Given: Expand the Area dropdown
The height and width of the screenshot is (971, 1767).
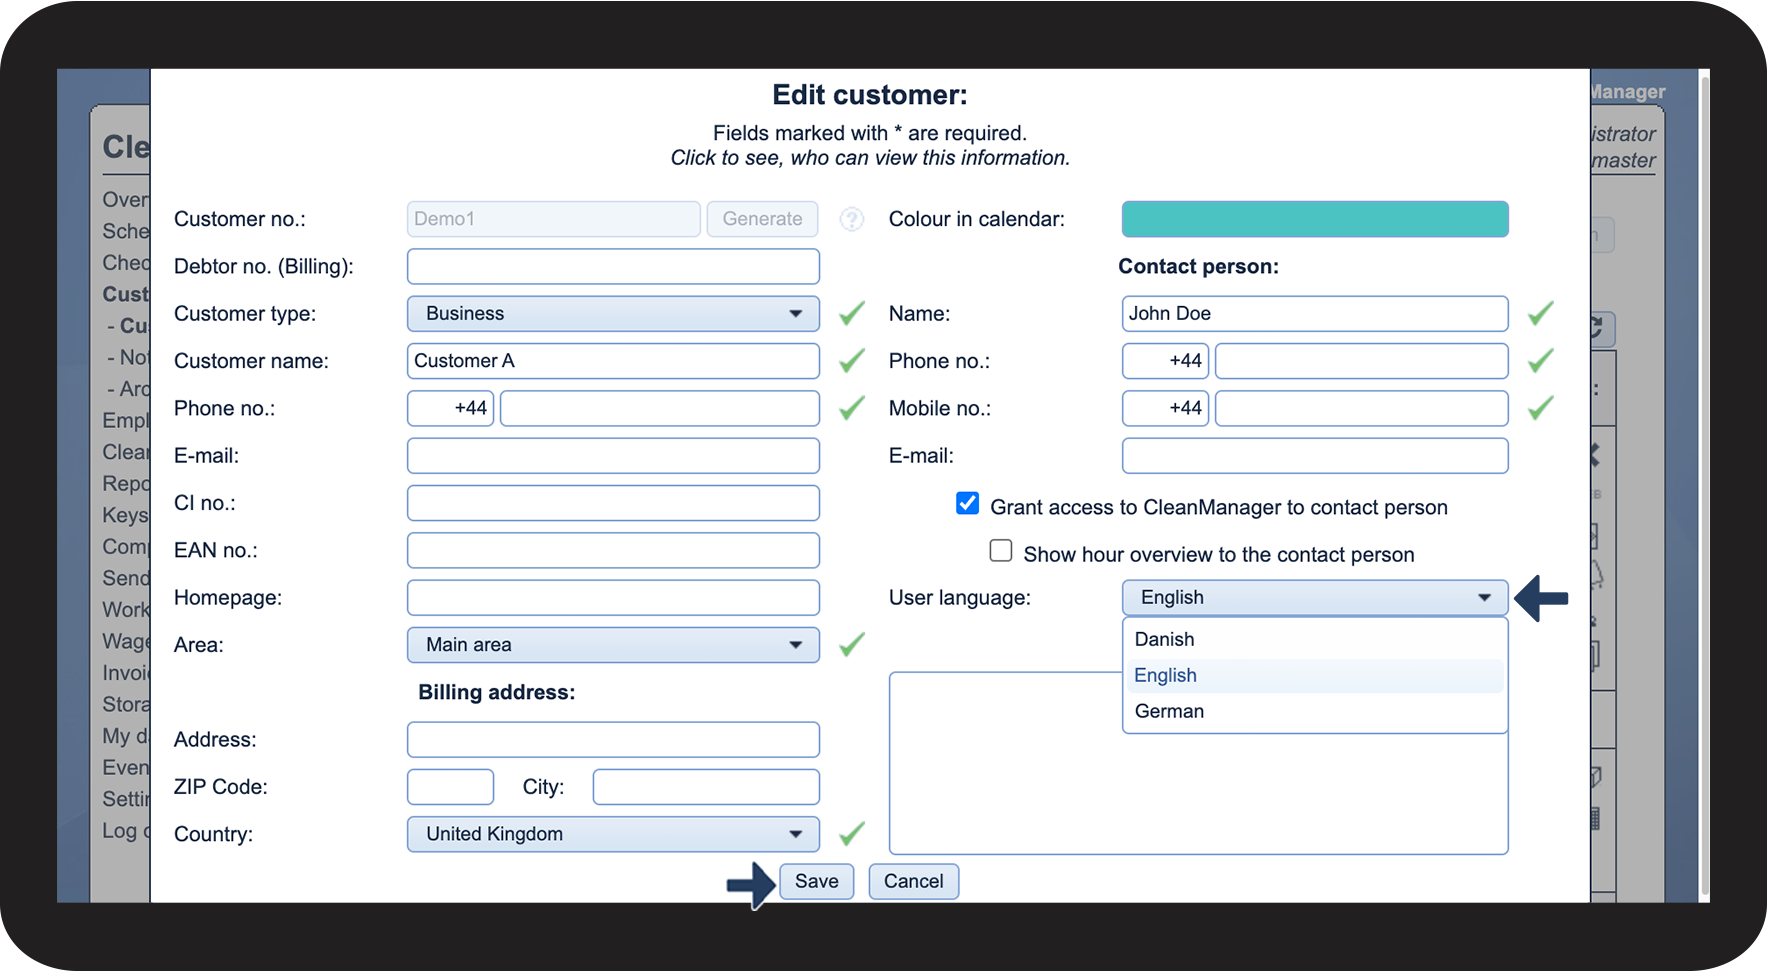Looking at the screenshot, I should (x=613, y=645).
